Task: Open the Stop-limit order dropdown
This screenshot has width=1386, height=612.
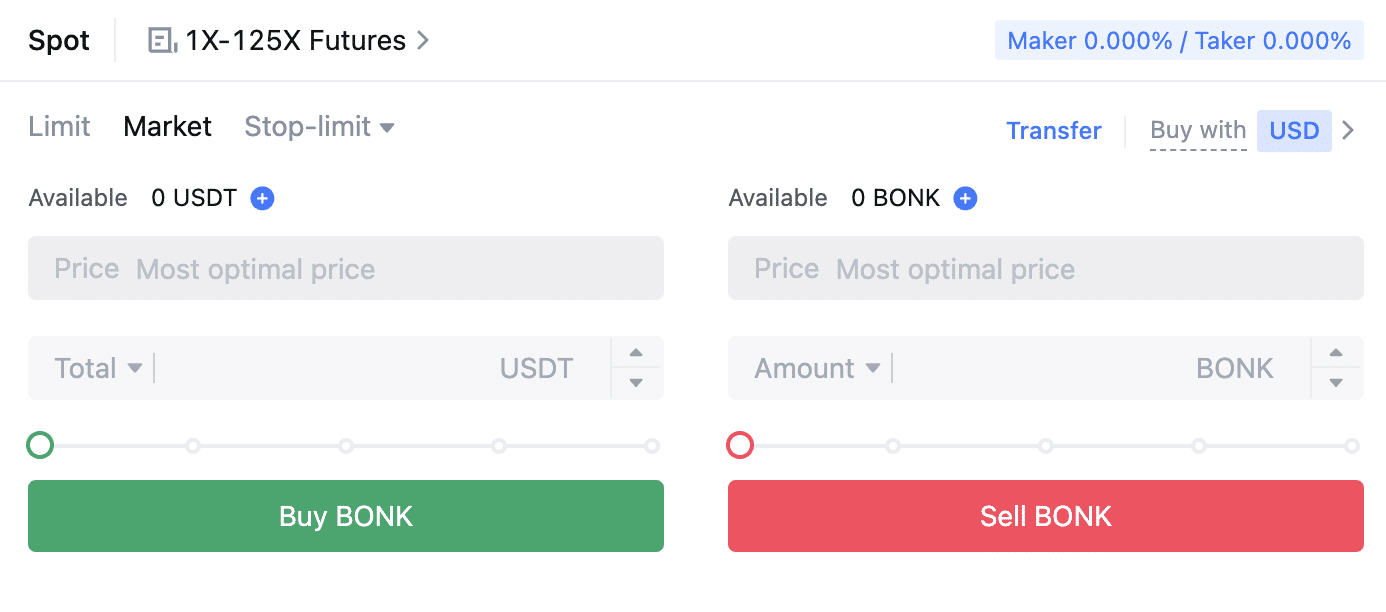Action: pyautogui.click(x=319, y=126)
